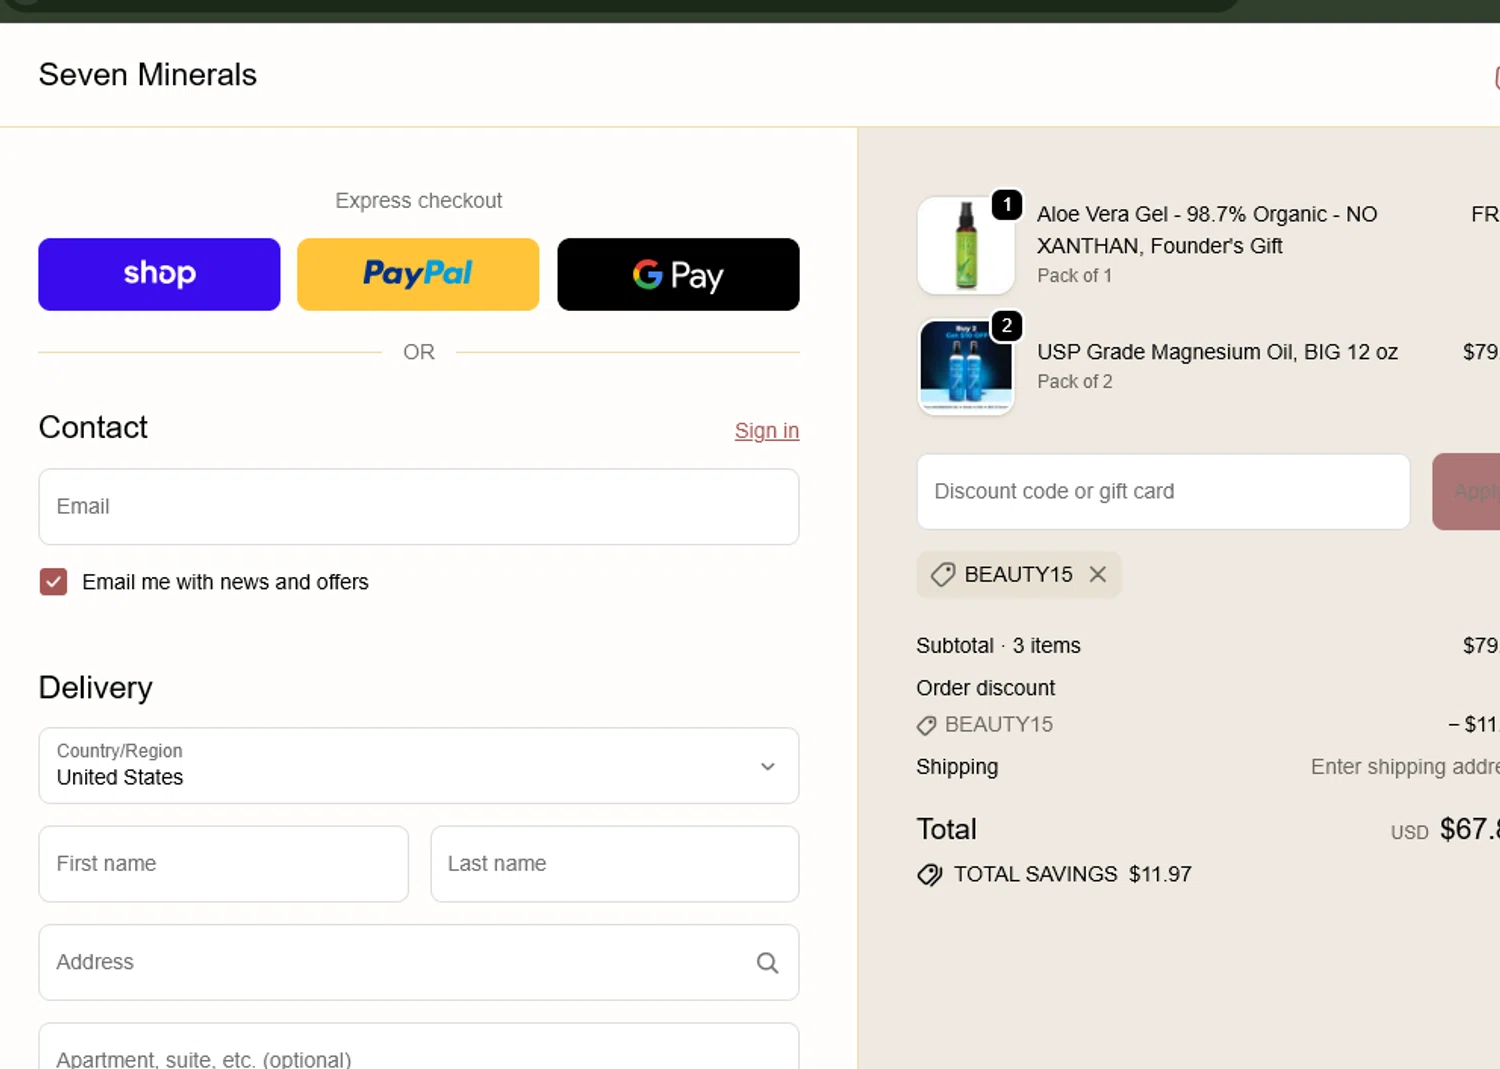Click 'Subtotal · 3 items' text
The image size is (1500, 1069).
(x=998, y=646)
